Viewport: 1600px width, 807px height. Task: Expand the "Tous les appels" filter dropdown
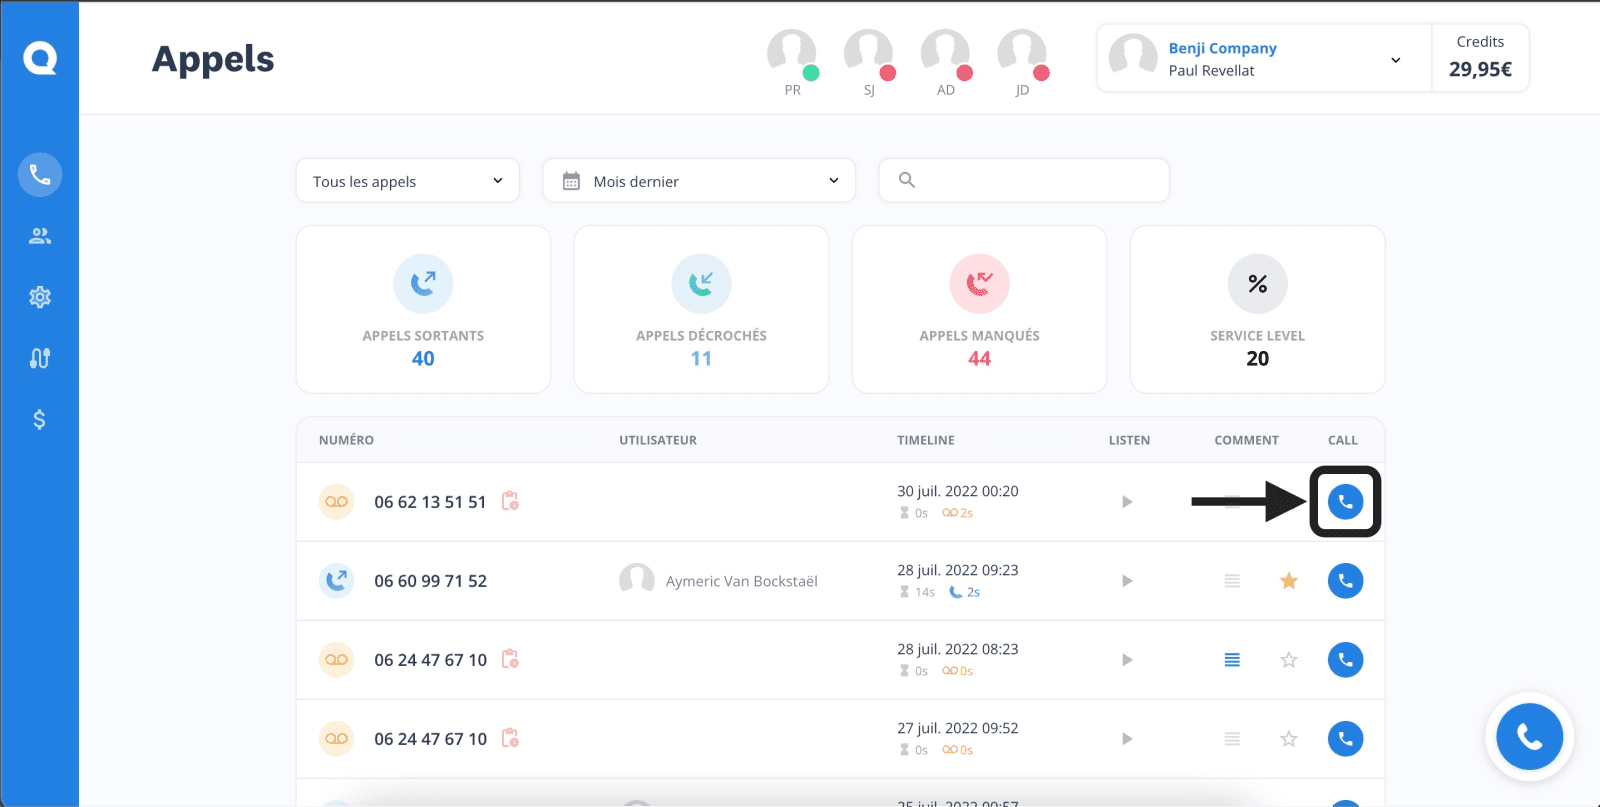coord(407,181)
